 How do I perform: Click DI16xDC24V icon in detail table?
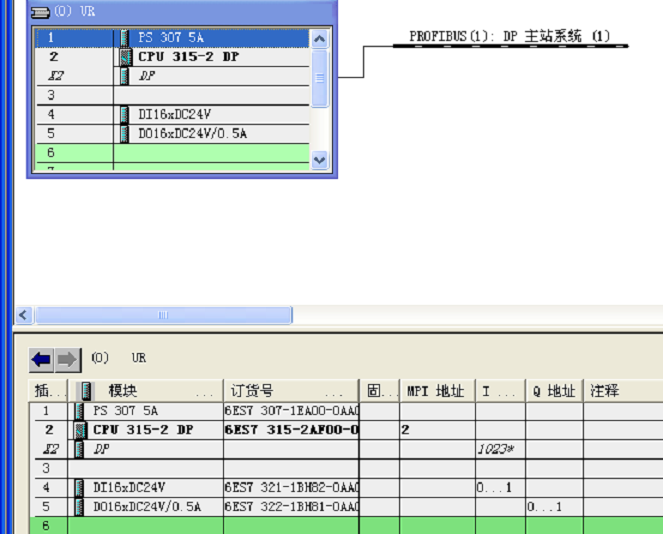79,487
